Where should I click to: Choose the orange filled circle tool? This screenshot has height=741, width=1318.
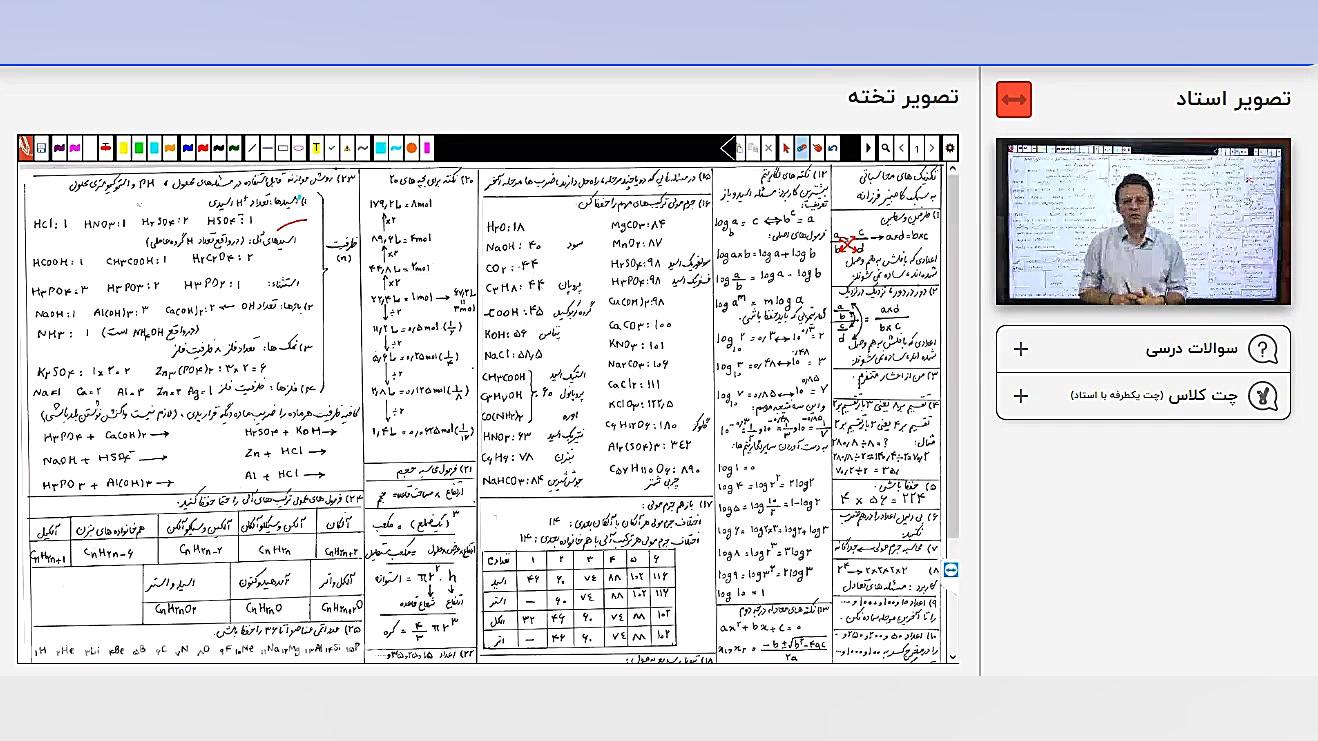click(x=412, y=148)
